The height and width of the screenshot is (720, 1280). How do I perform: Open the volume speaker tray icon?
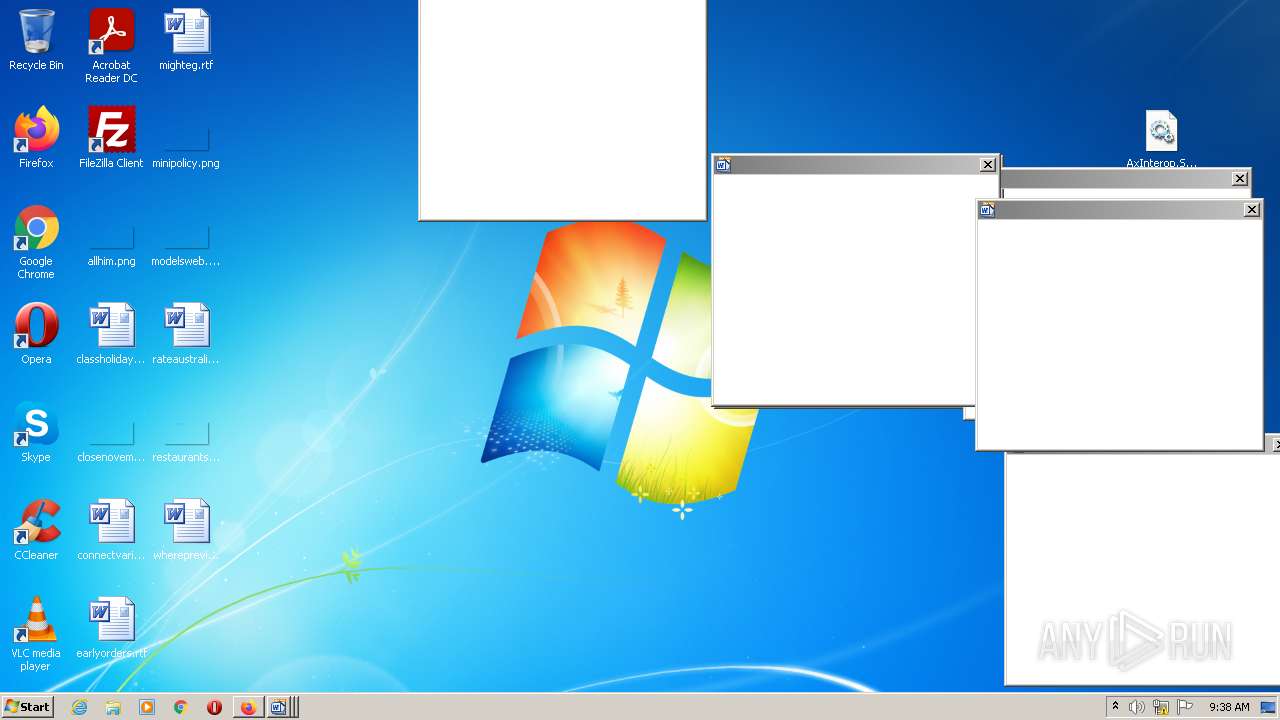click(x=1137, y=707)
